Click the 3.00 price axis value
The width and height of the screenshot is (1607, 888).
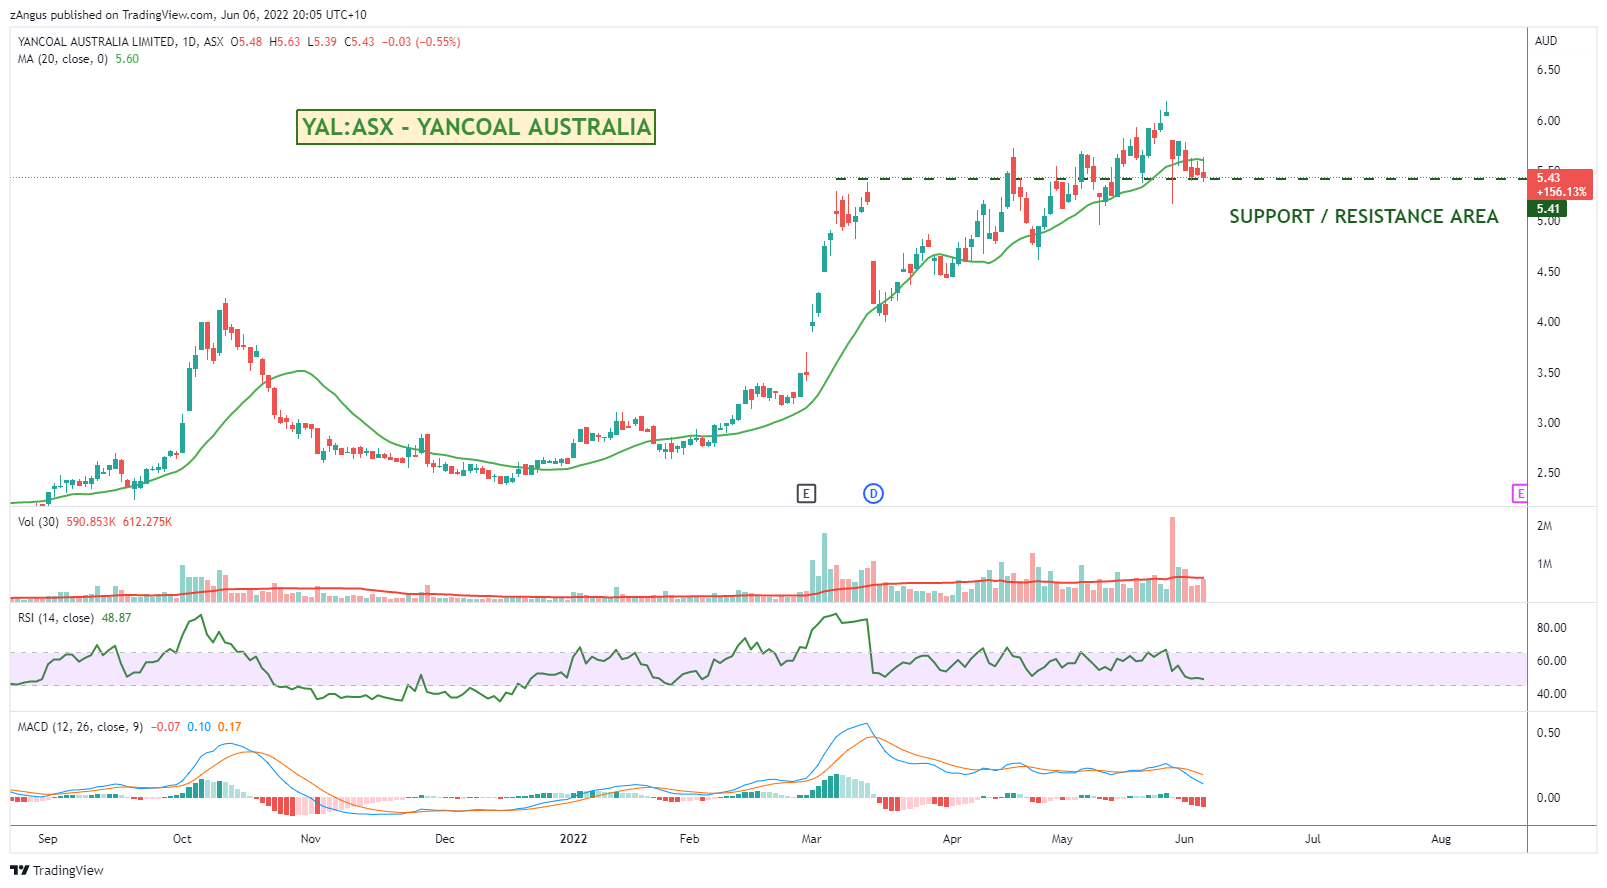[1548, 423]
